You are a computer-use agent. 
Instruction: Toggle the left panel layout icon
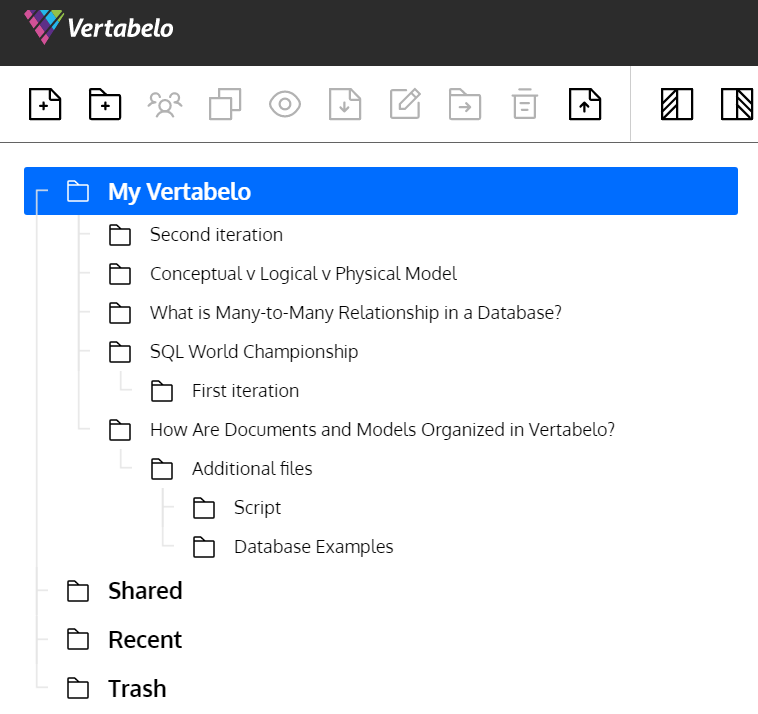coord(677,104)
